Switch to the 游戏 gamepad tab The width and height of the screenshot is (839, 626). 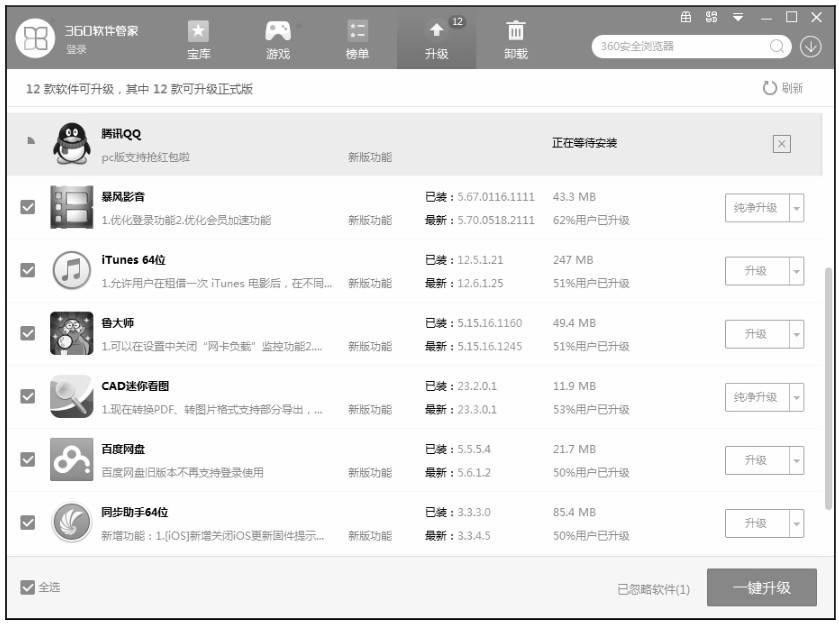tap(278, 40)
